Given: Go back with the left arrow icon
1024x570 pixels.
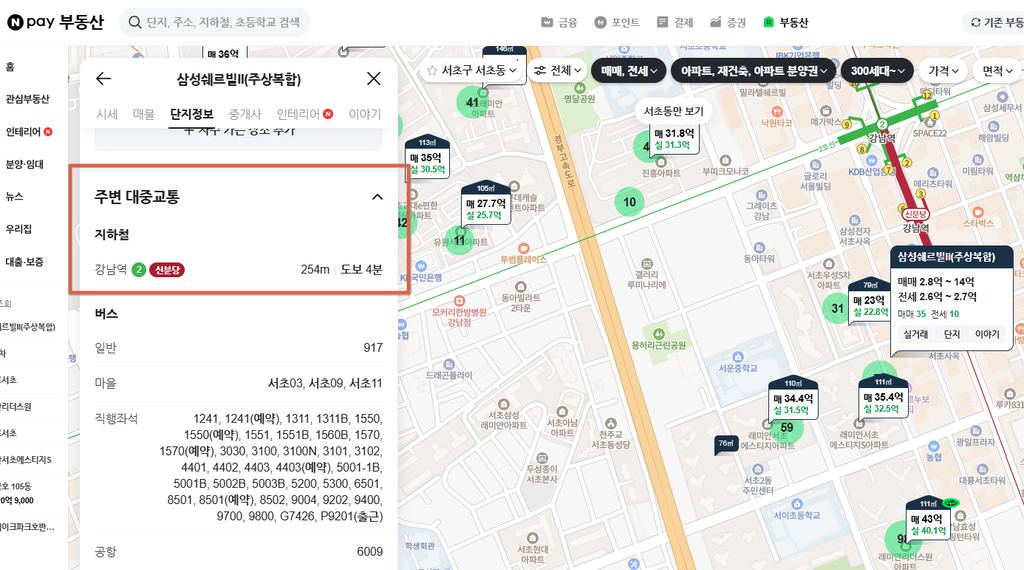Looking at the screenshot, I should point(103,79).
